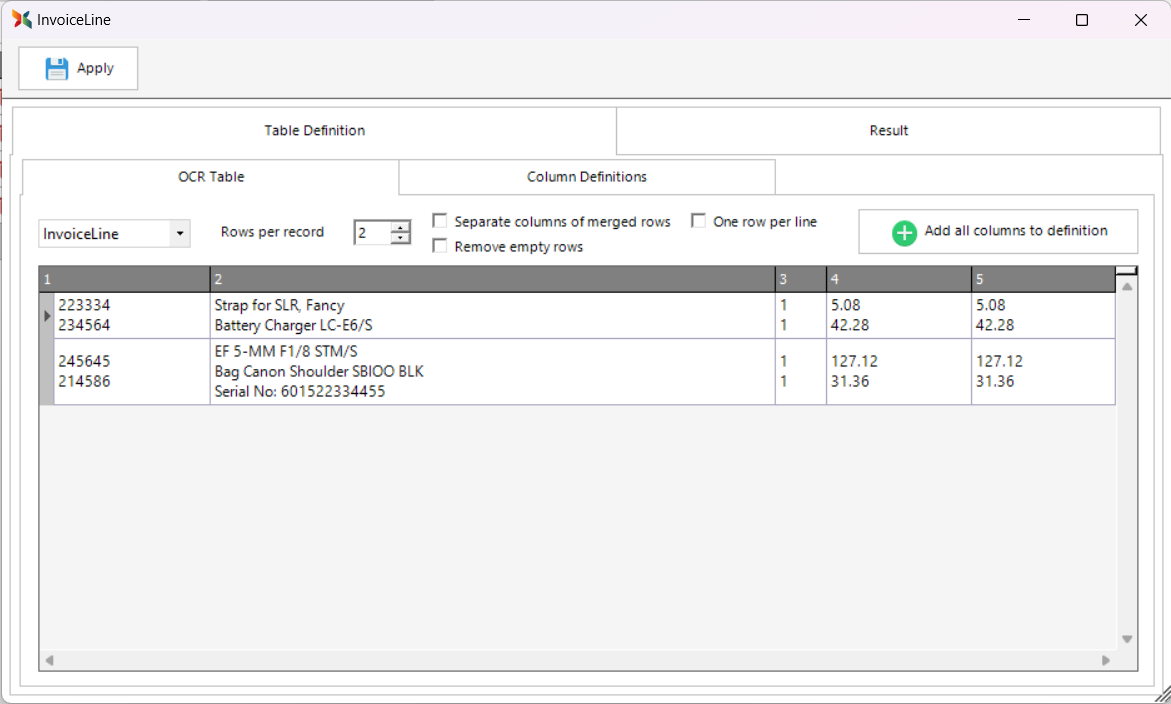Open the InvoiceLine table dropdown
1171x704 pixels.
[179, 234]
